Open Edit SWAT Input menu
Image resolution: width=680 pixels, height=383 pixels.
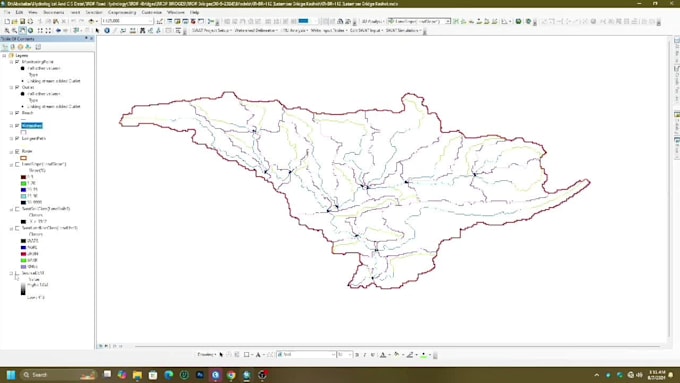click(x=366, y=31)
